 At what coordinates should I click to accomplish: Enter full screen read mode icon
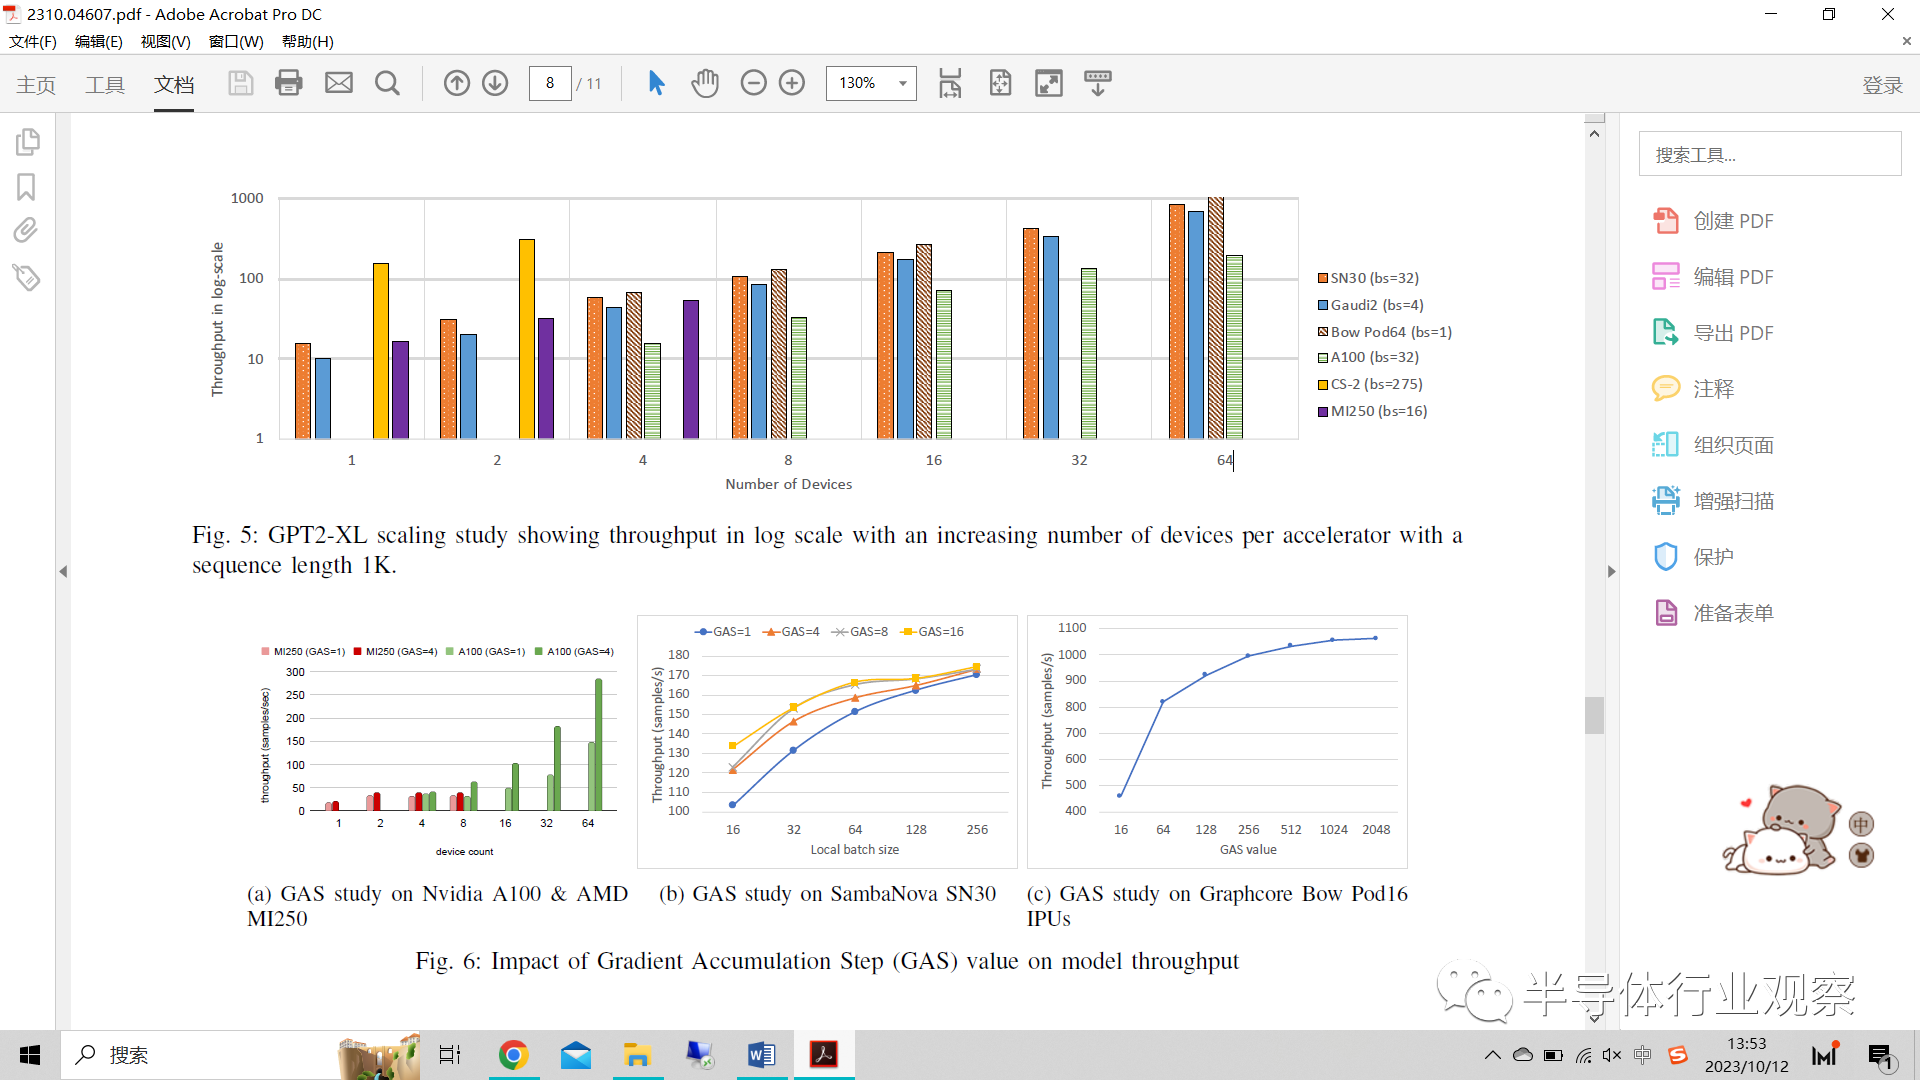pyautogui.click(x=1049, y=83)
